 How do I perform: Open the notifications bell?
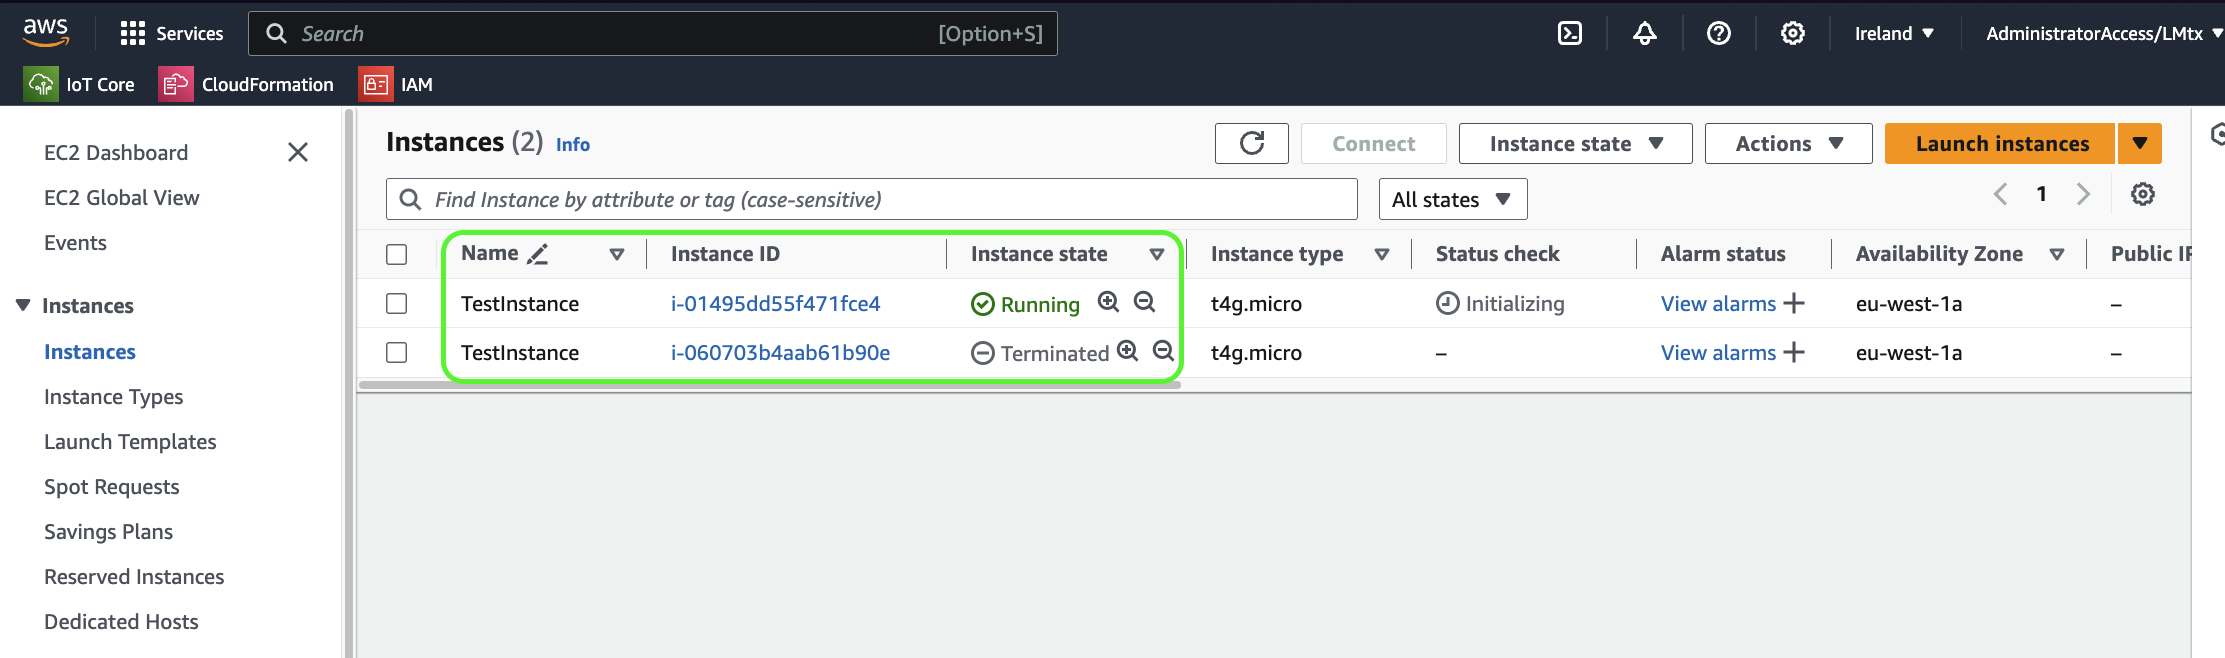coord(1645,33)
